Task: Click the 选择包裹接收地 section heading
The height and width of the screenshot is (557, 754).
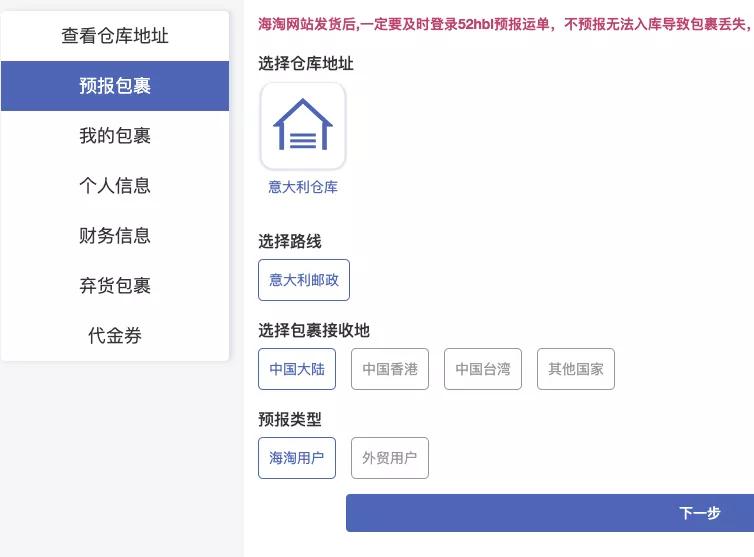Action: point(314,330)
